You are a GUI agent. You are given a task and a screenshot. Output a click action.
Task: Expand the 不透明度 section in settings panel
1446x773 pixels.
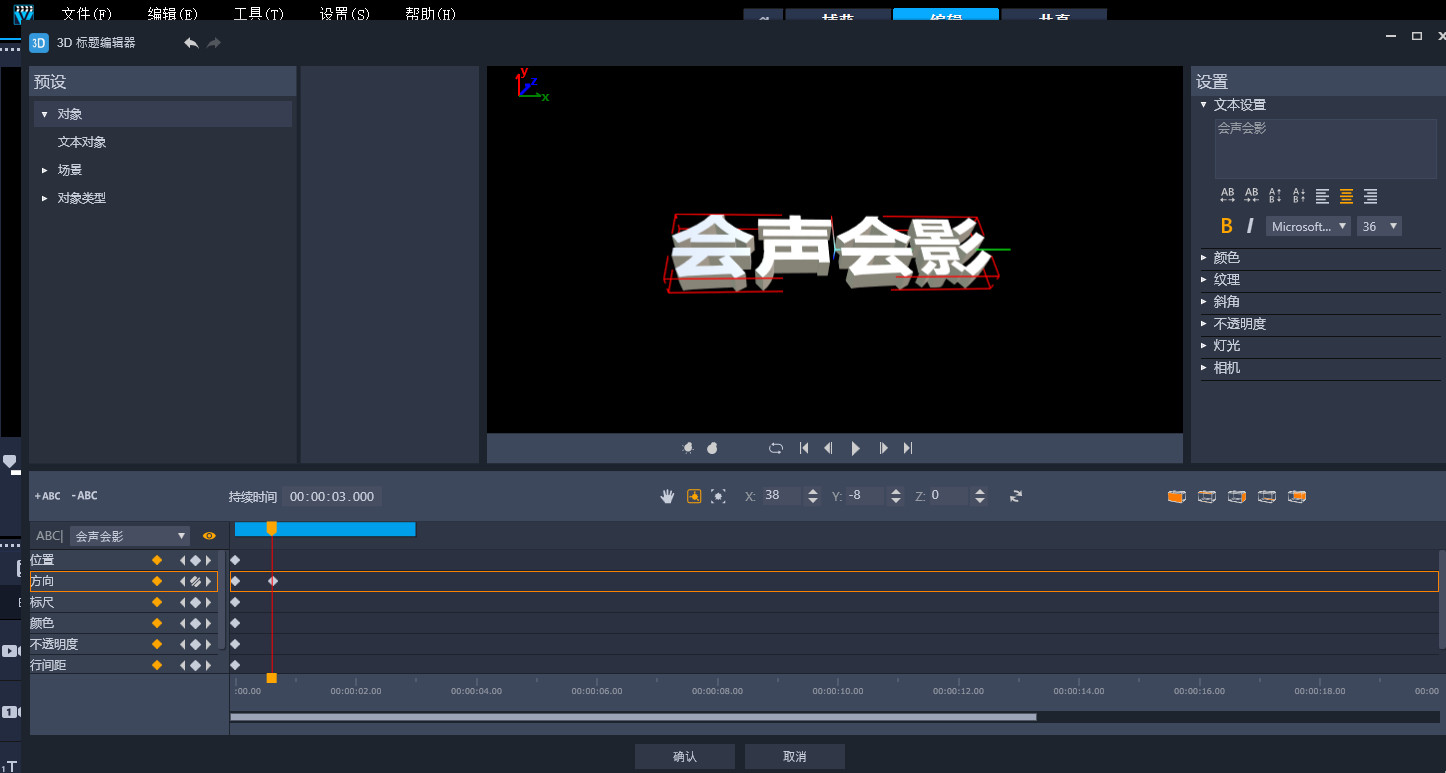(x=1204, y=324)
